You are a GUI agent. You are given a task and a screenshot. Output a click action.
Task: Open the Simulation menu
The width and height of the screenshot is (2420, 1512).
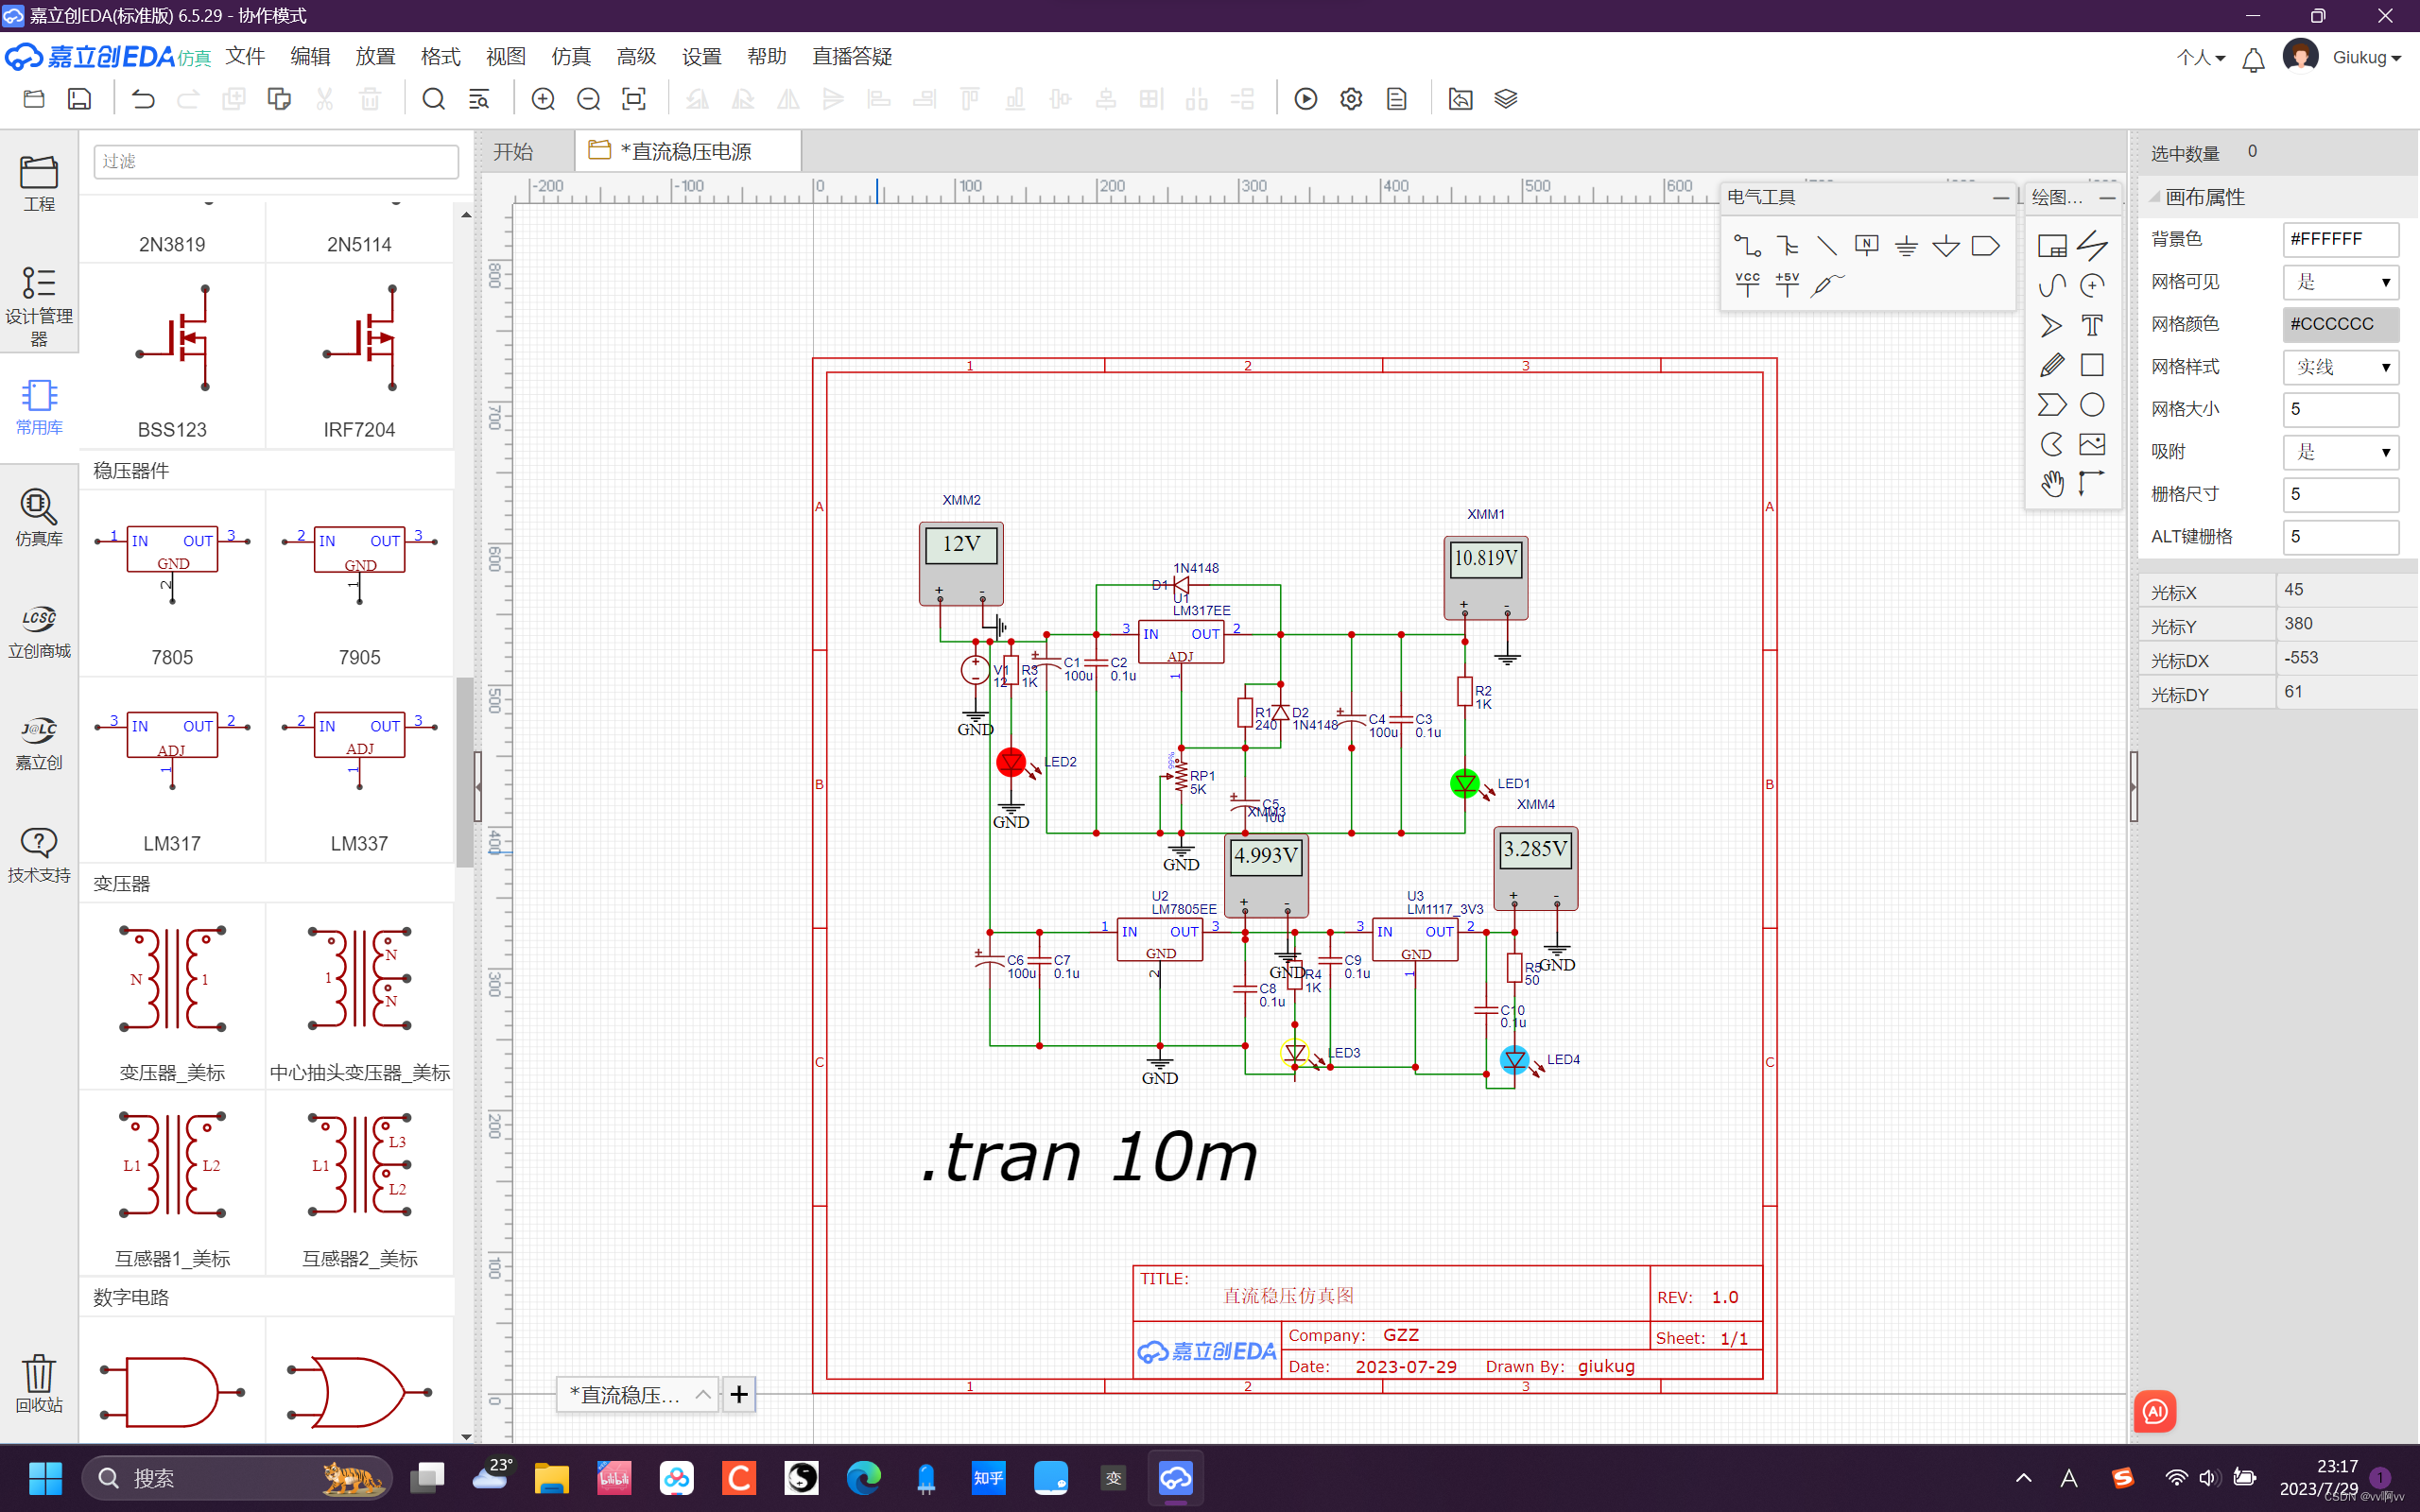[x=570, y=57]
